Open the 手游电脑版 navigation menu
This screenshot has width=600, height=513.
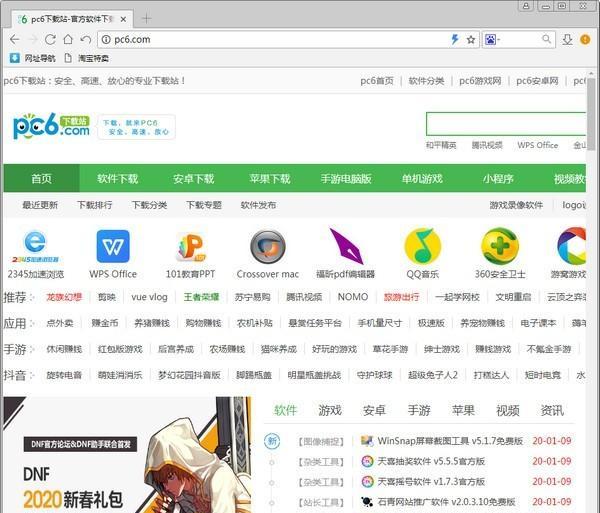tap(346, 178)
